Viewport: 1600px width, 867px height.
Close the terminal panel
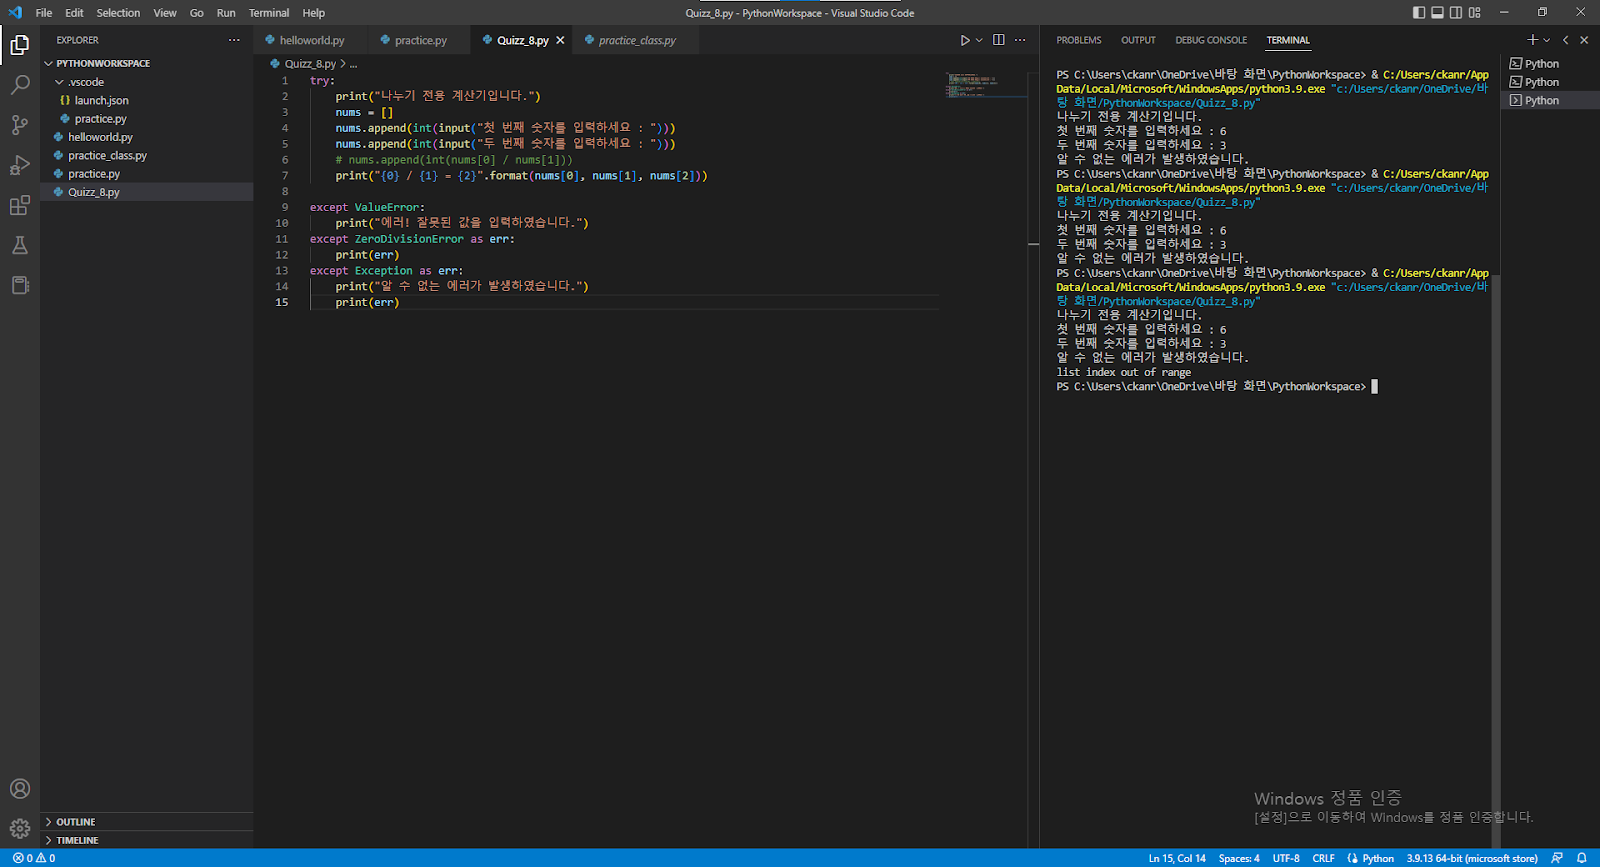1584,40
